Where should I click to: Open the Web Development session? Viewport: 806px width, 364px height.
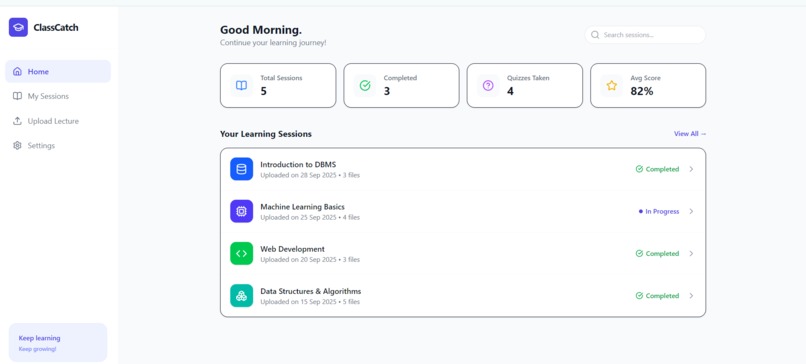pyautogui.click(x=463, y=253)
